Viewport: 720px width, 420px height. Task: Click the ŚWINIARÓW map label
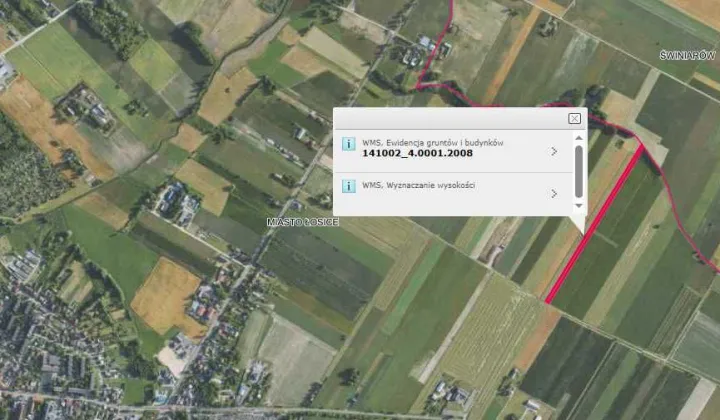coord(687,56)
